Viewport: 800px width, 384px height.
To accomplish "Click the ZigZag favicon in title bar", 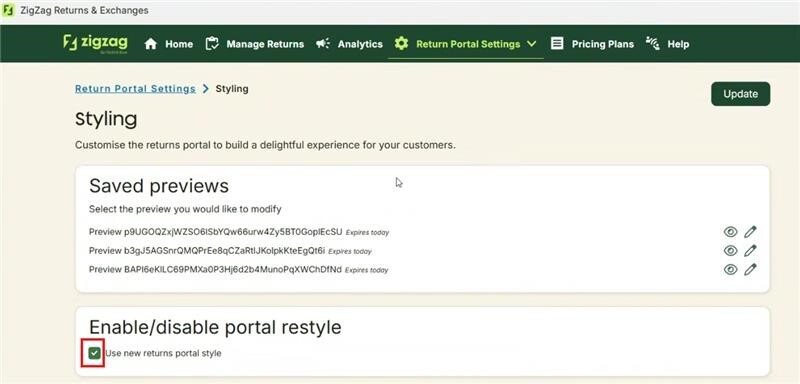I will pyautogui.click(x=8, y=10).
